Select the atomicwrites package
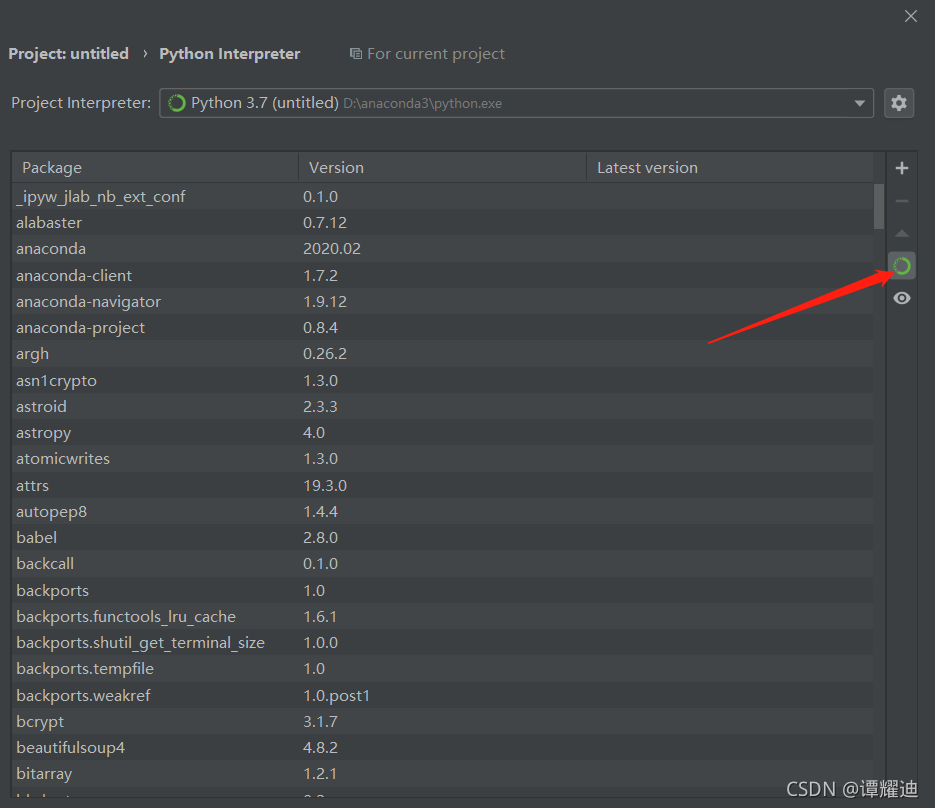Screen dimensions: 935x808 point(442,459)
